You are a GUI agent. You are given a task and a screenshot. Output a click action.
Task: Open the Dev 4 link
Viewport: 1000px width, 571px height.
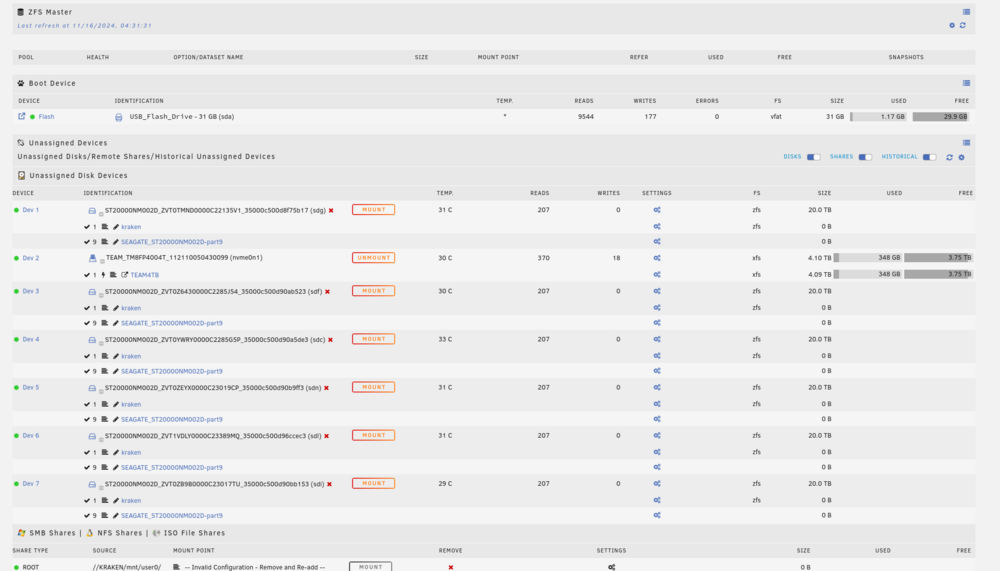point(31,339)
